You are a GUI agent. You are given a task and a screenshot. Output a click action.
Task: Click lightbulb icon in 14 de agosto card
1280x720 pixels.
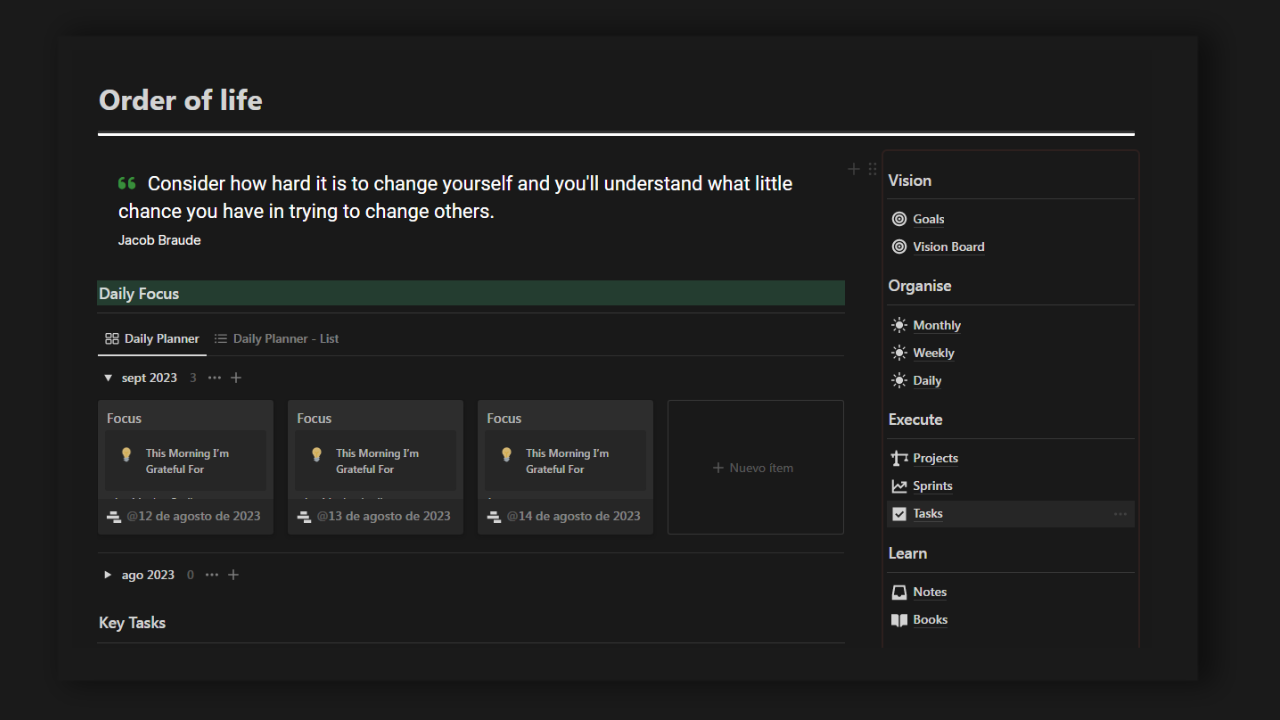[506, 454]
